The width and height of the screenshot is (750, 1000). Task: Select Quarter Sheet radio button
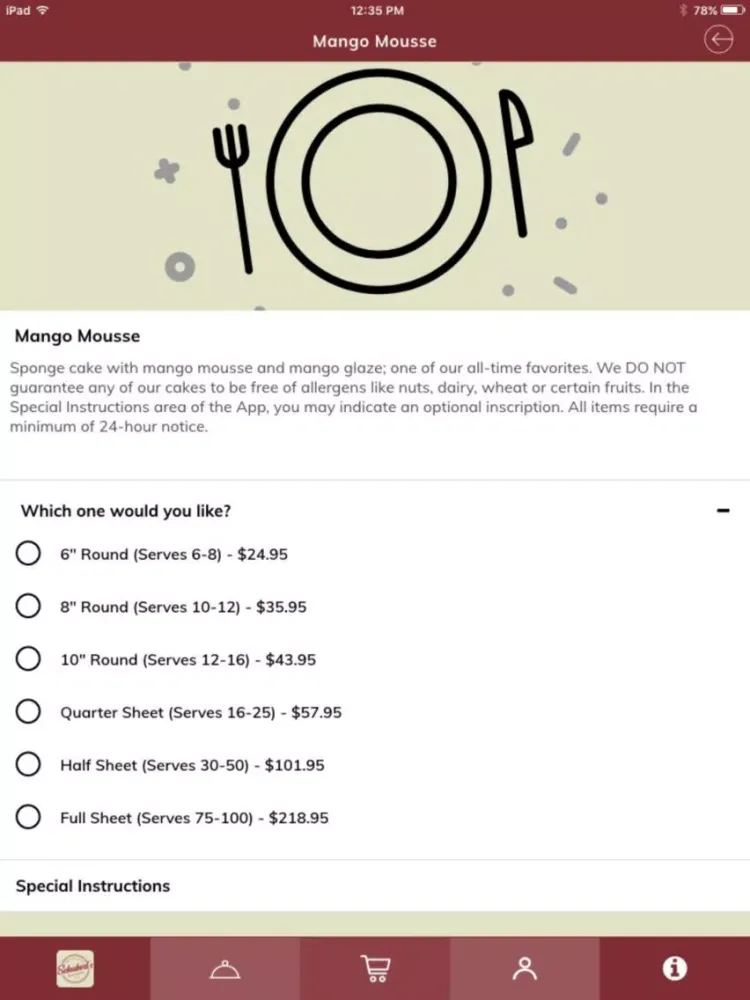coord(28,711)
